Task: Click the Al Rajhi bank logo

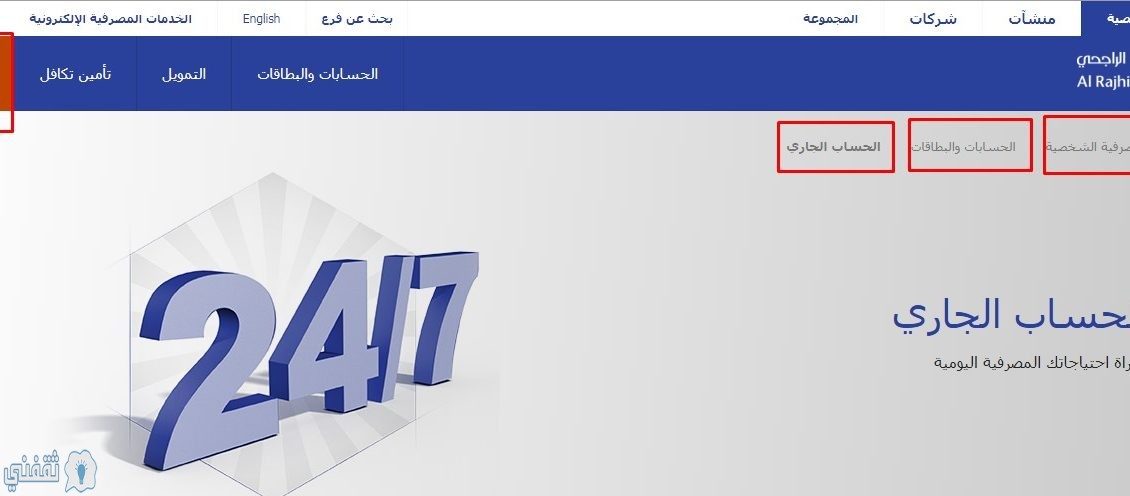Action: point(1103,71)
